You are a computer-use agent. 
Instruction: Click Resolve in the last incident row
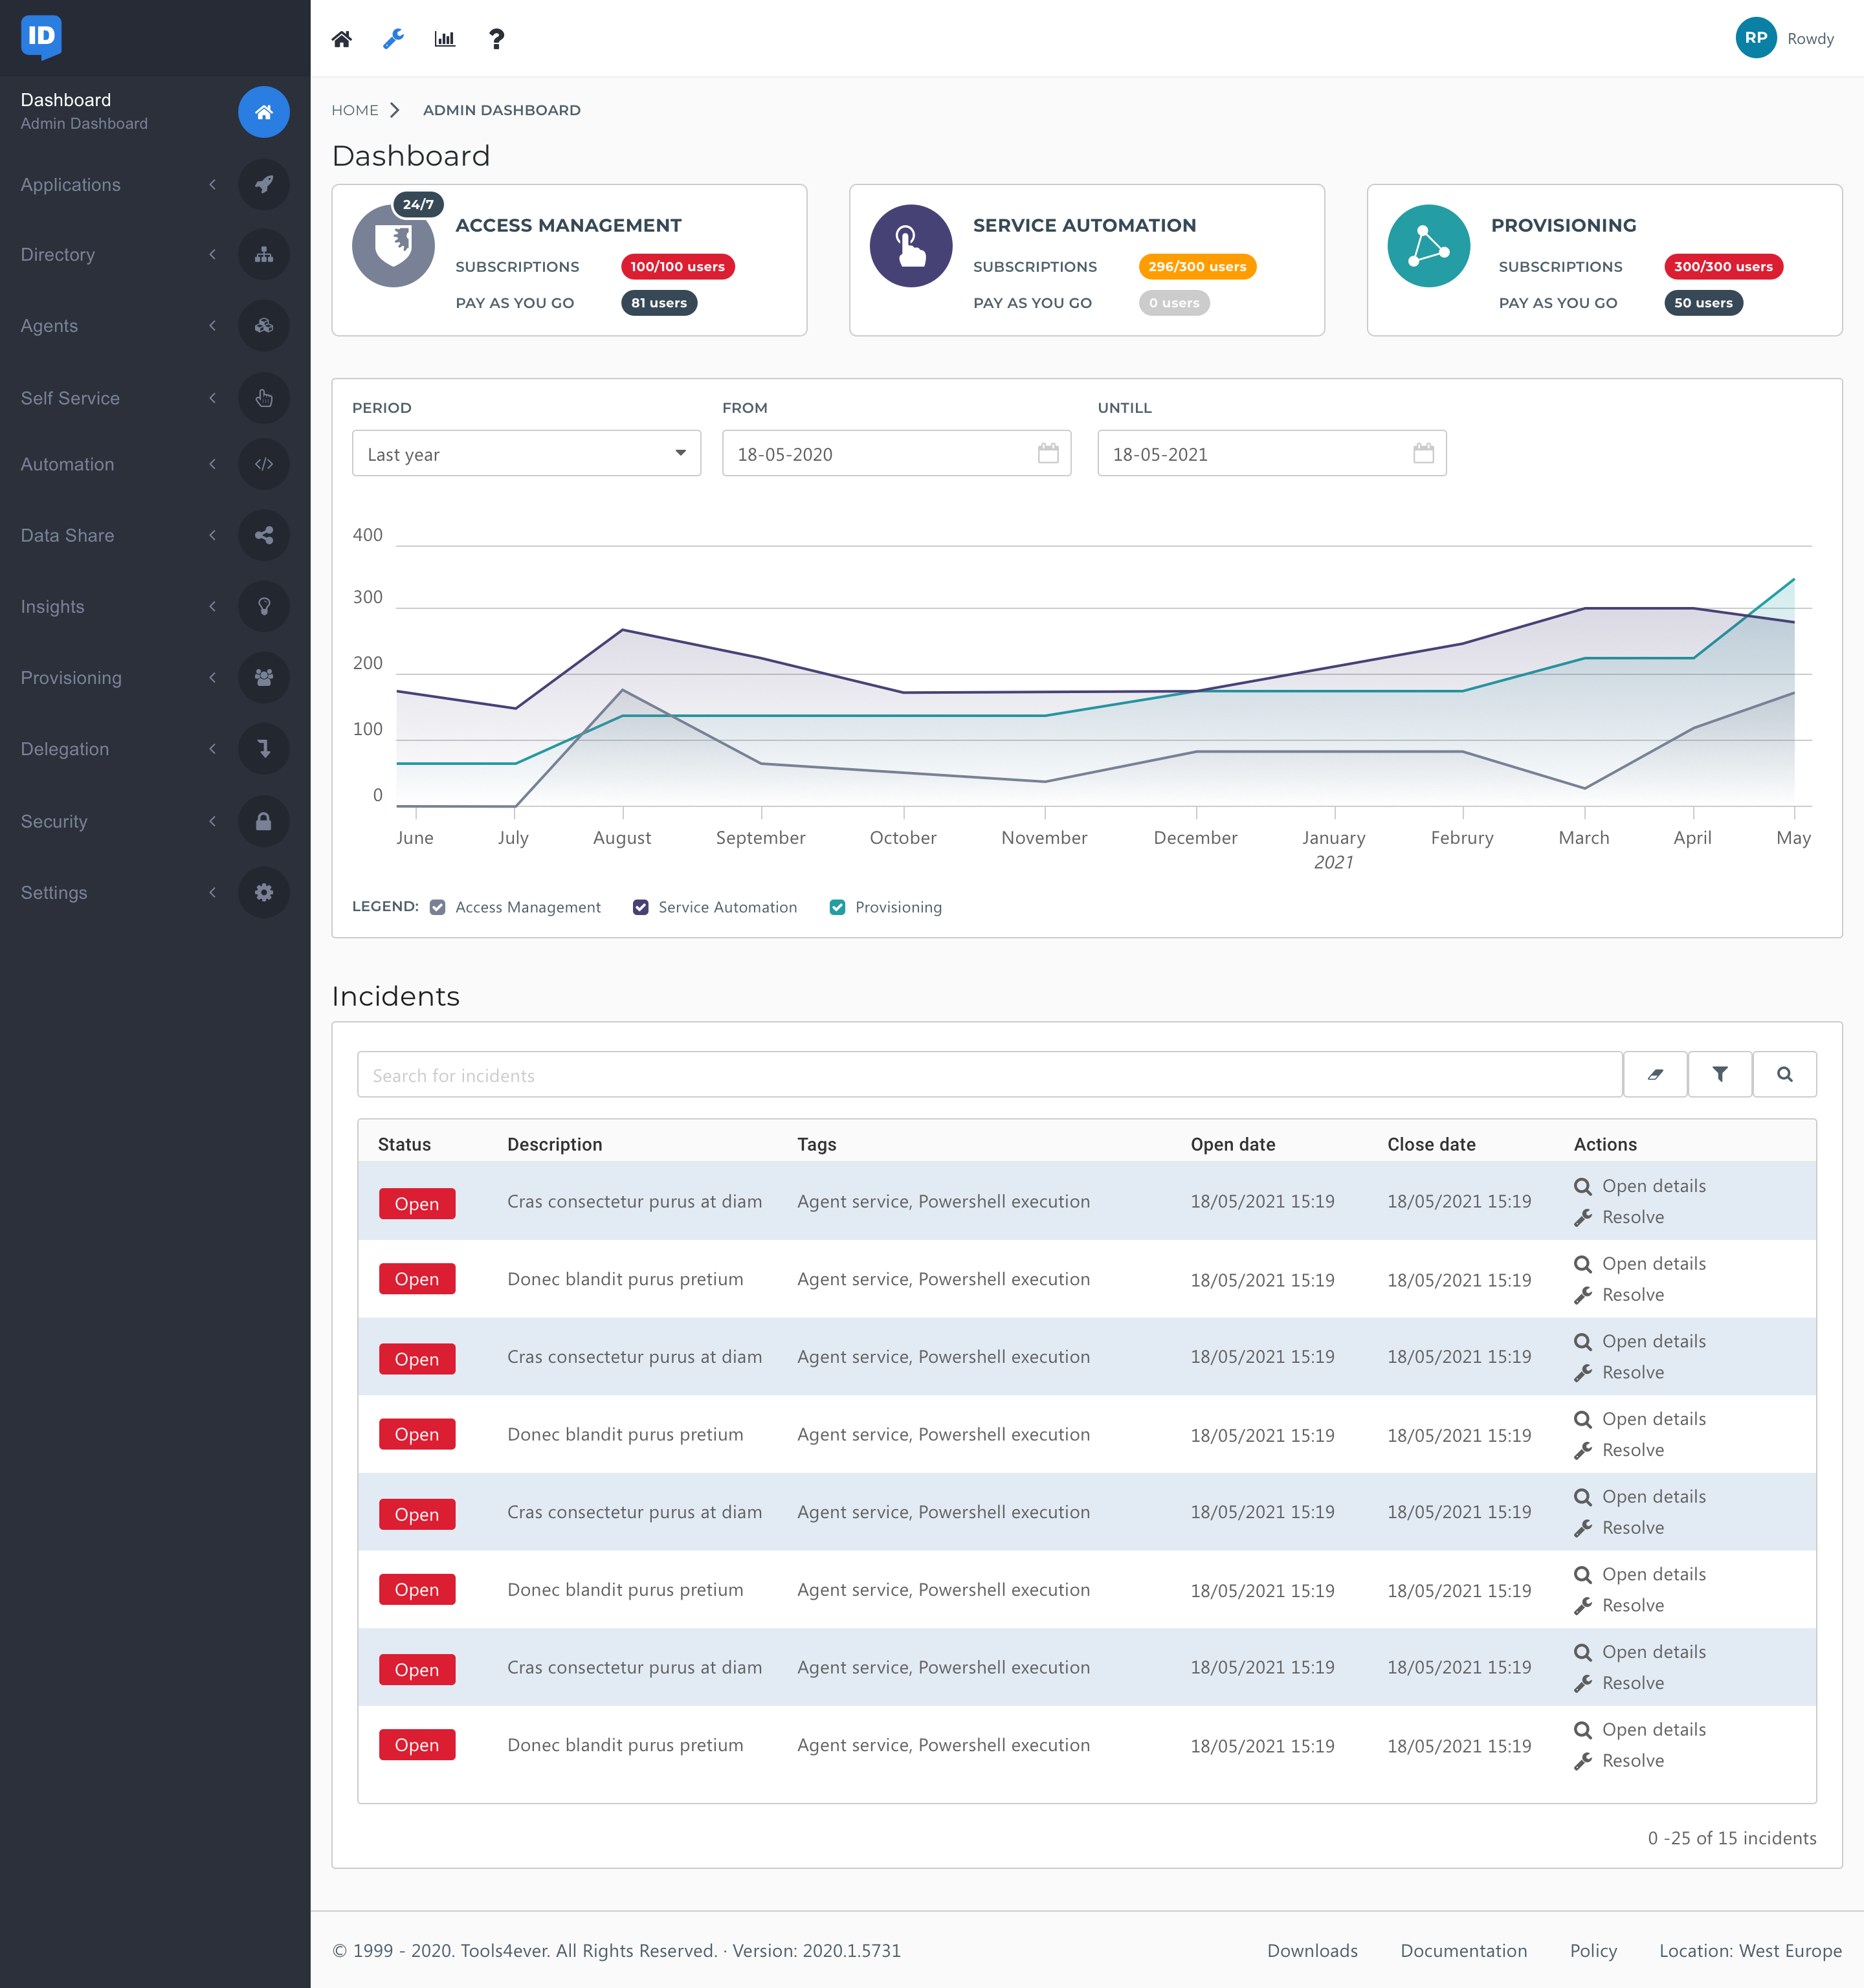(x=1619, y=1761)
